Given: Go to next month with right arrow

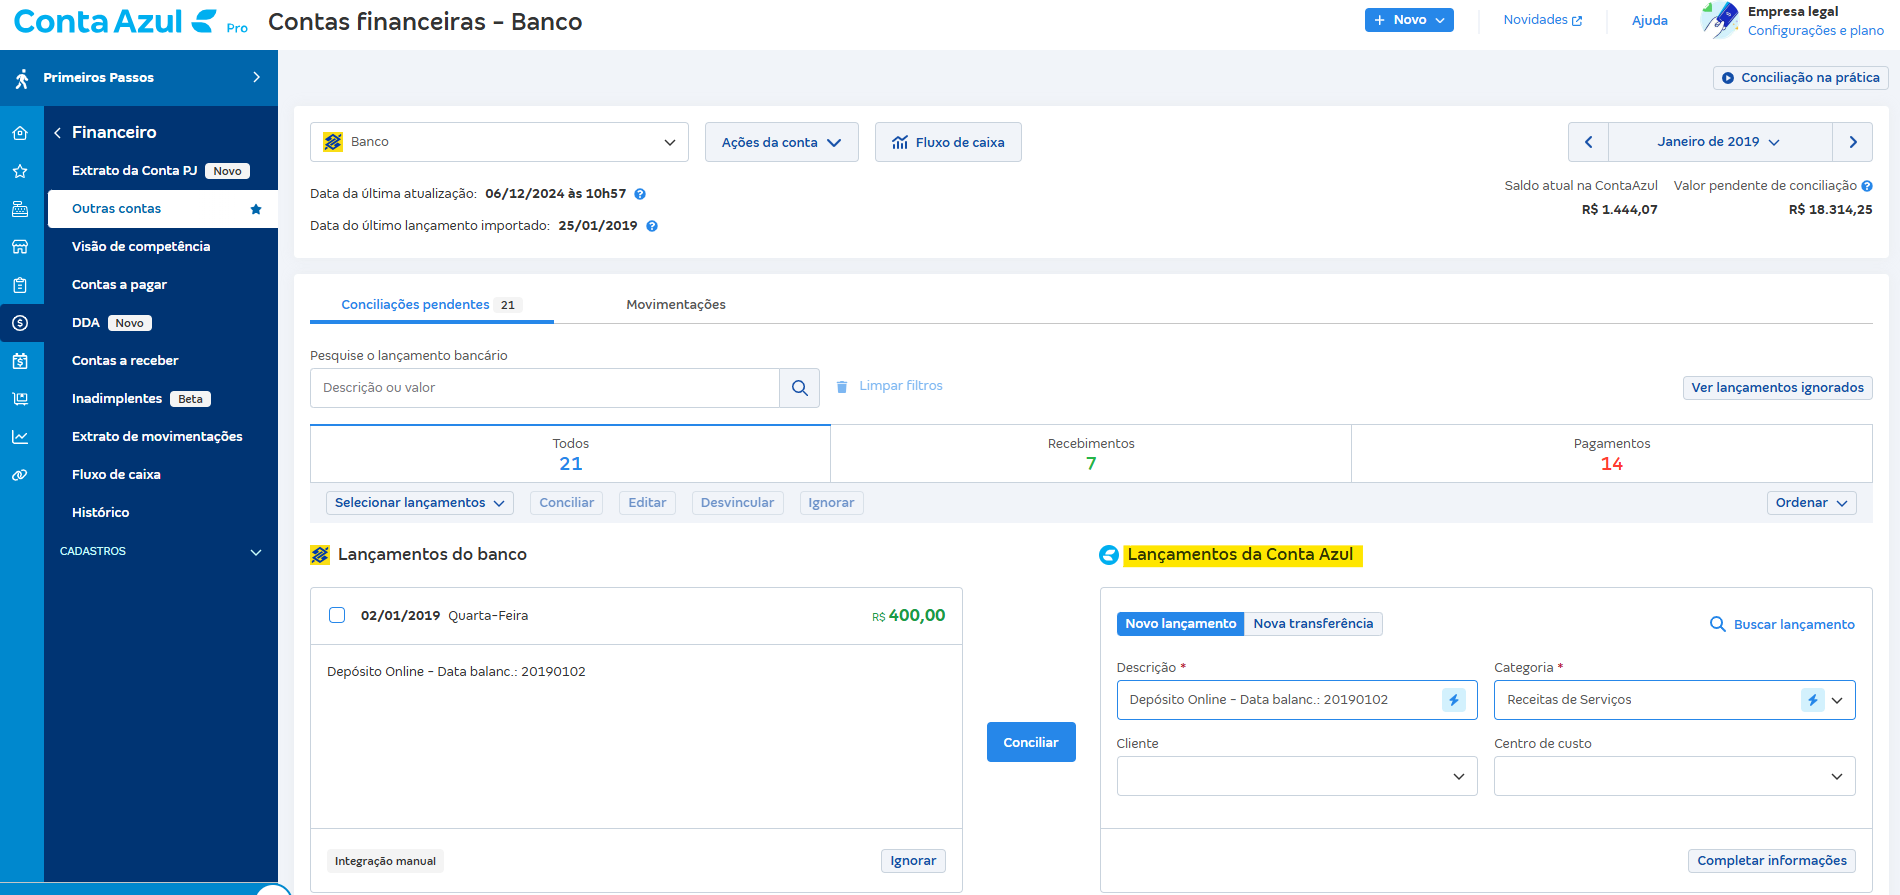Looking at the screenshot, I should [1852, 142].
